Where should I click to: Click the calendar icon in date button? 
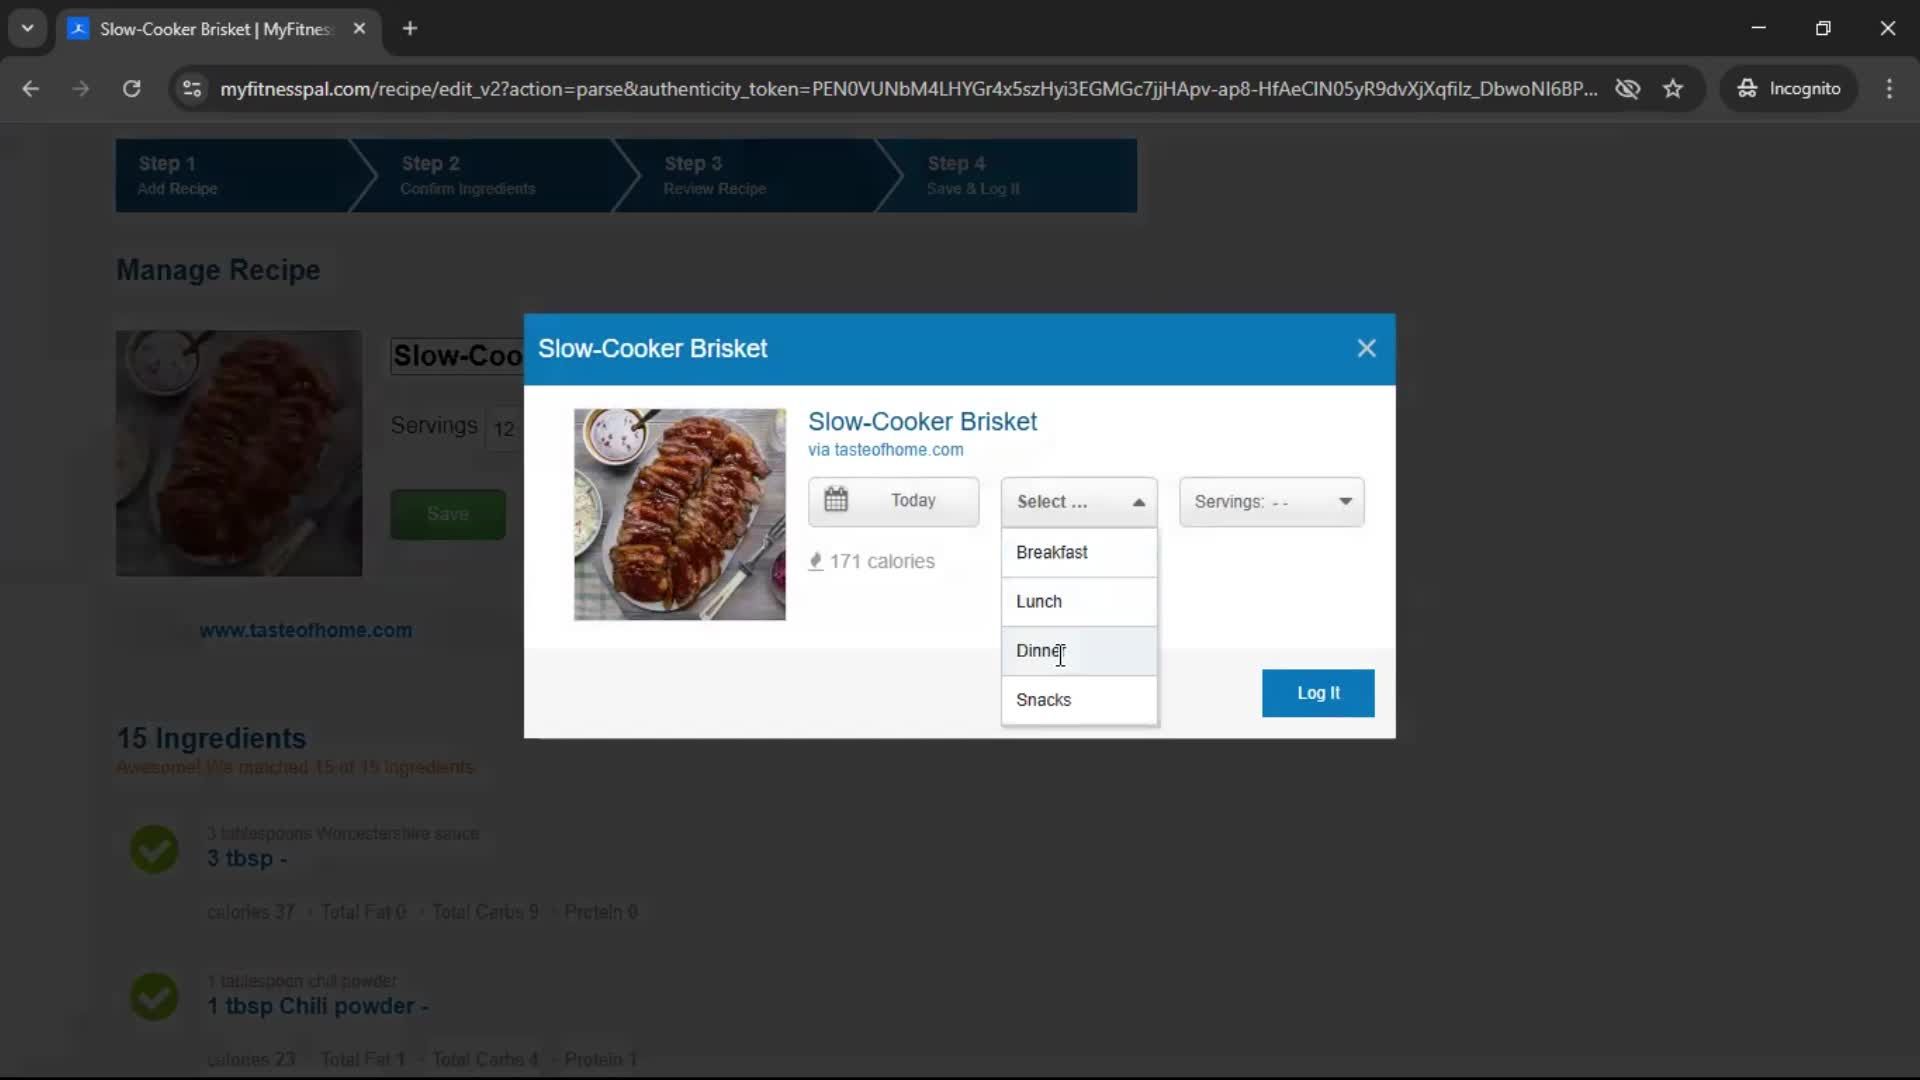click(x=836, y=500)
